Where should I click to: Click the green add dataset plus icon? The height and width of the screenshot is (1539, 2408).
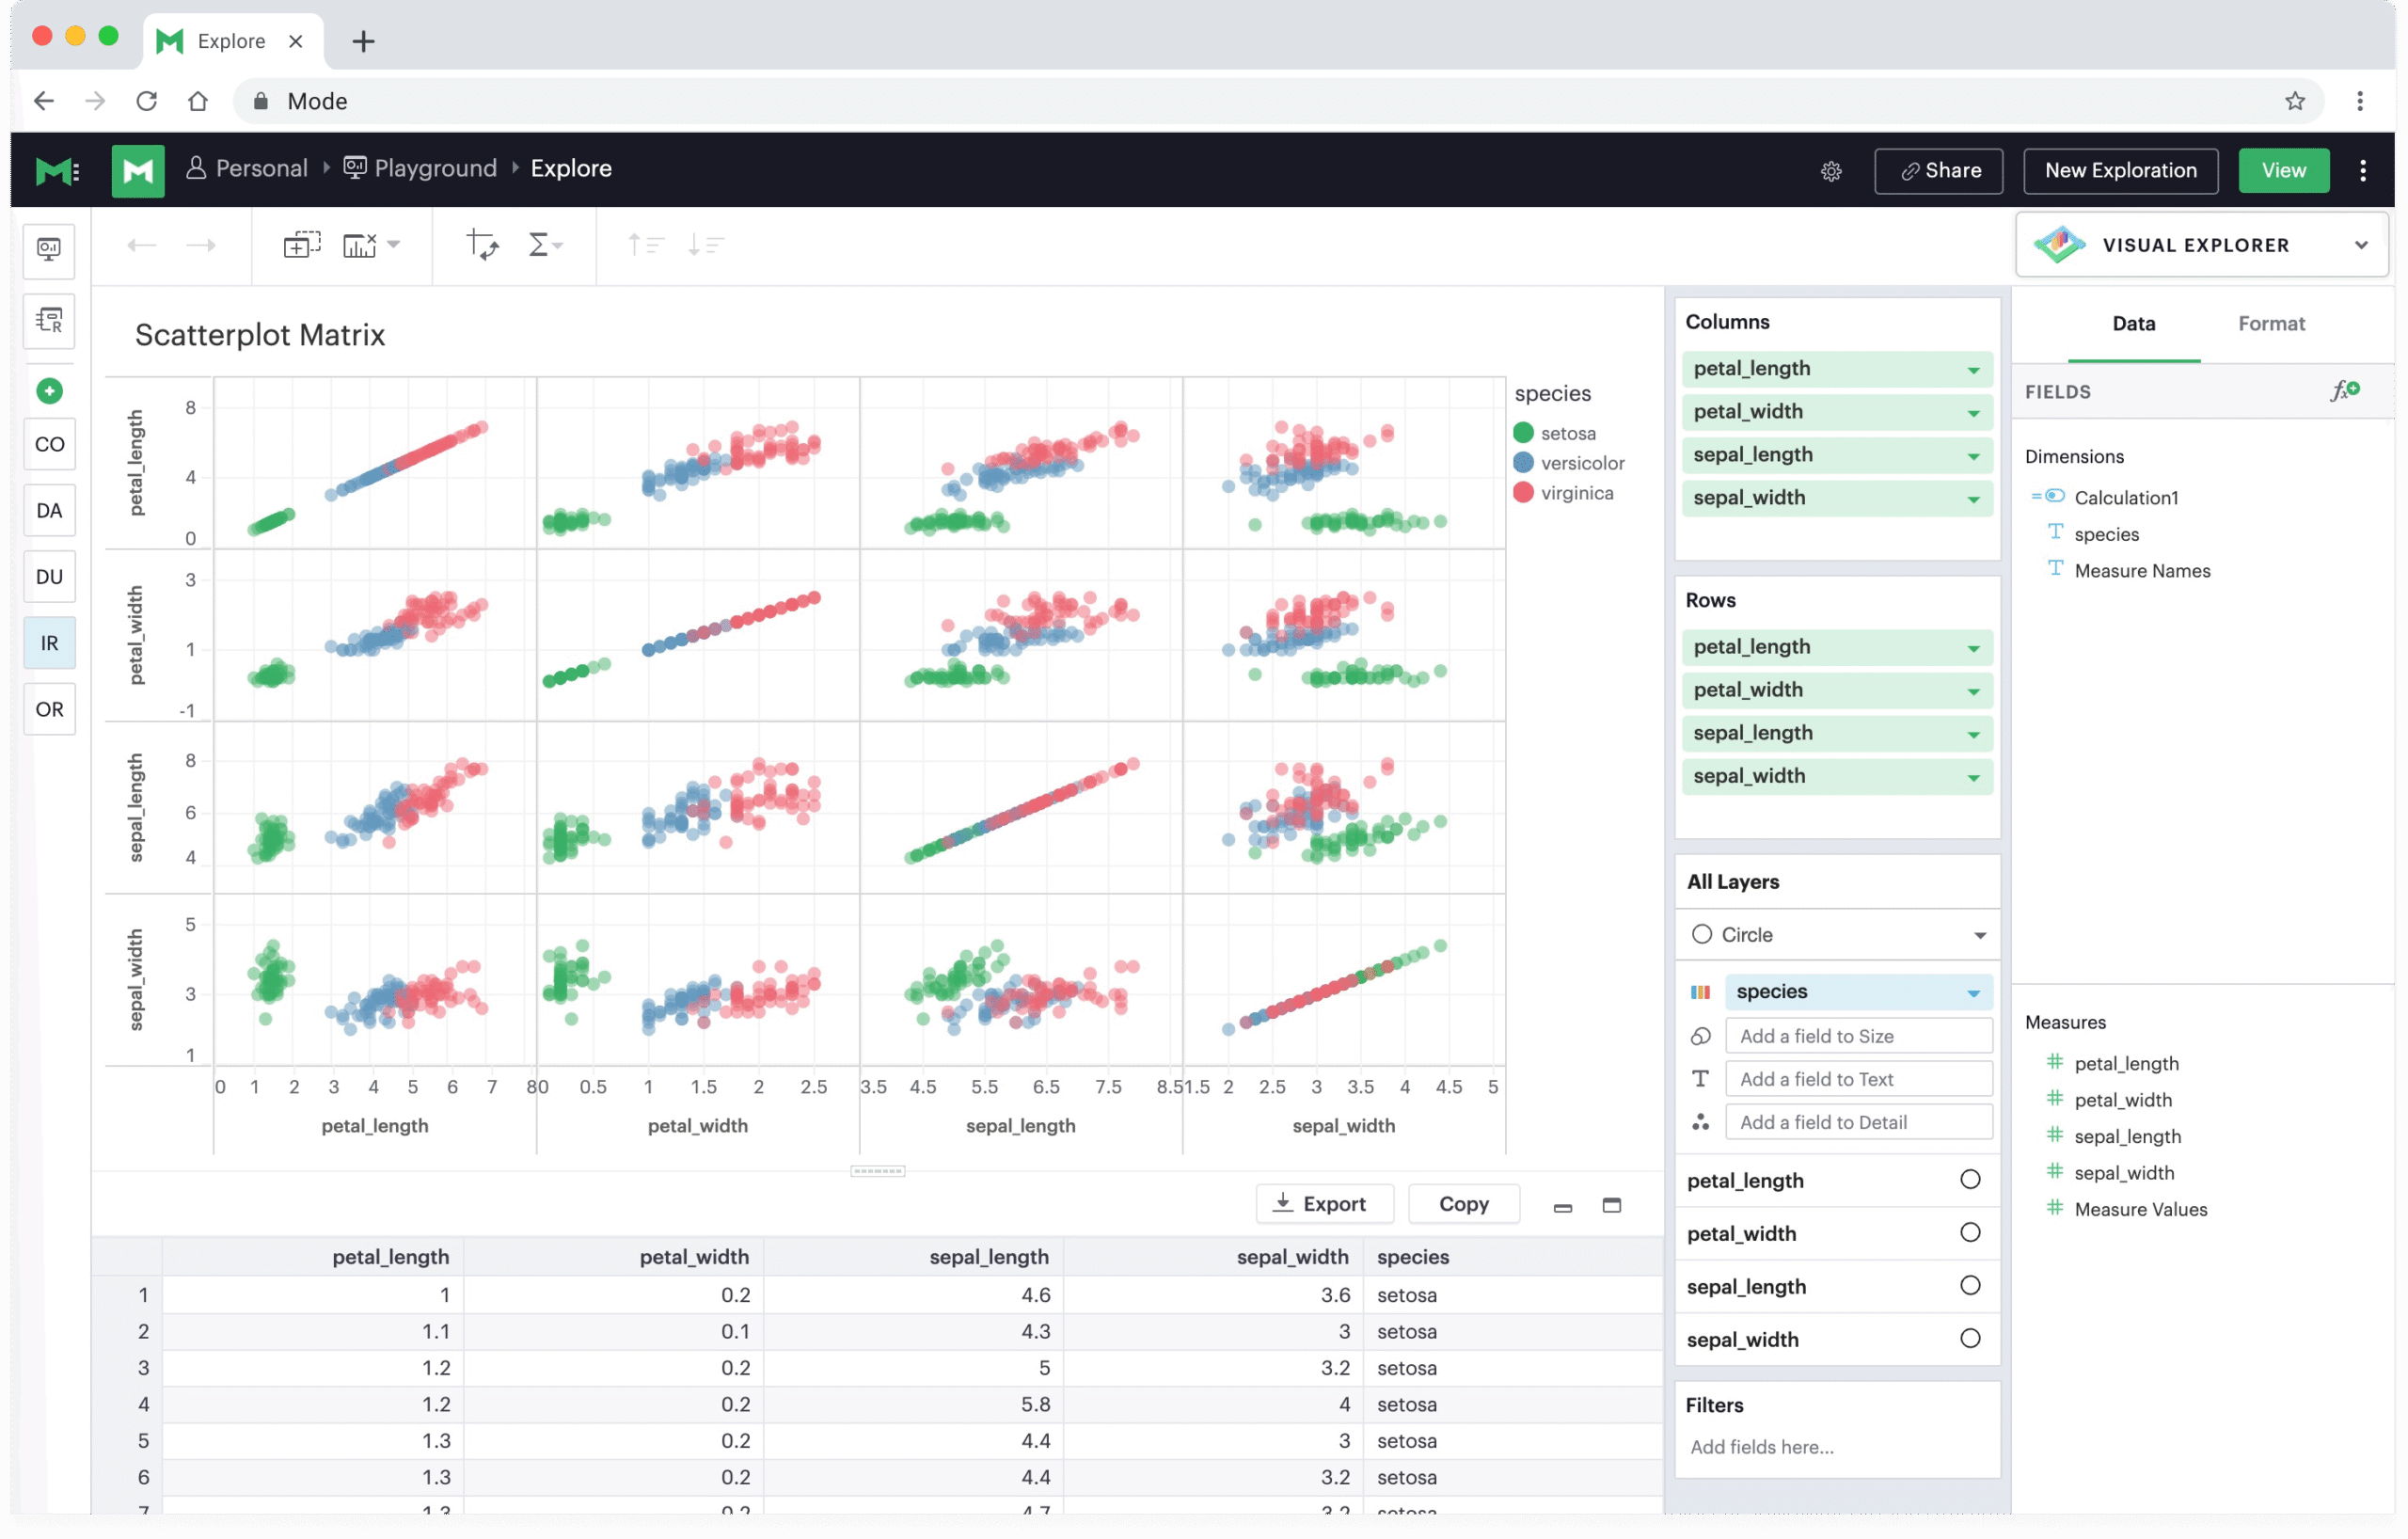tap(49, 391)
